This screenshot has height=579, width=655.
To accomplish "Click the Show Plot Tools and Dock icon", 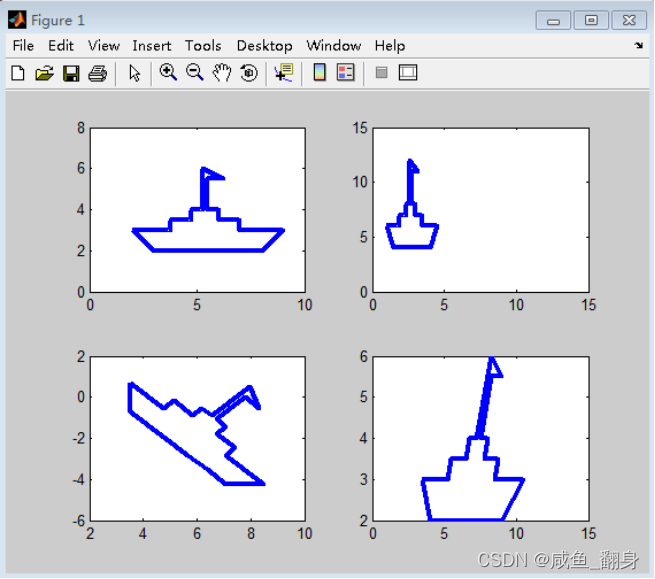I will coord(408,73).
